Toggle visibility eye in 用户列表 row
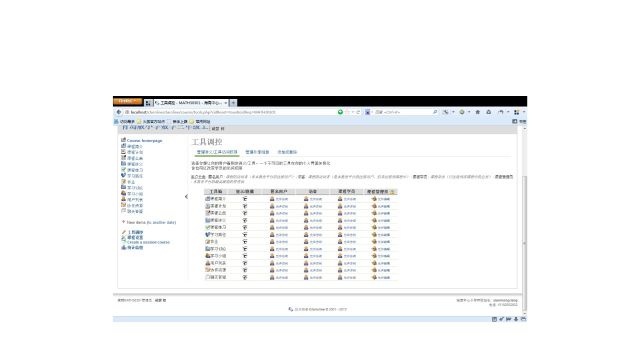Viewport: 640px width, 360px height. point(245,263)
